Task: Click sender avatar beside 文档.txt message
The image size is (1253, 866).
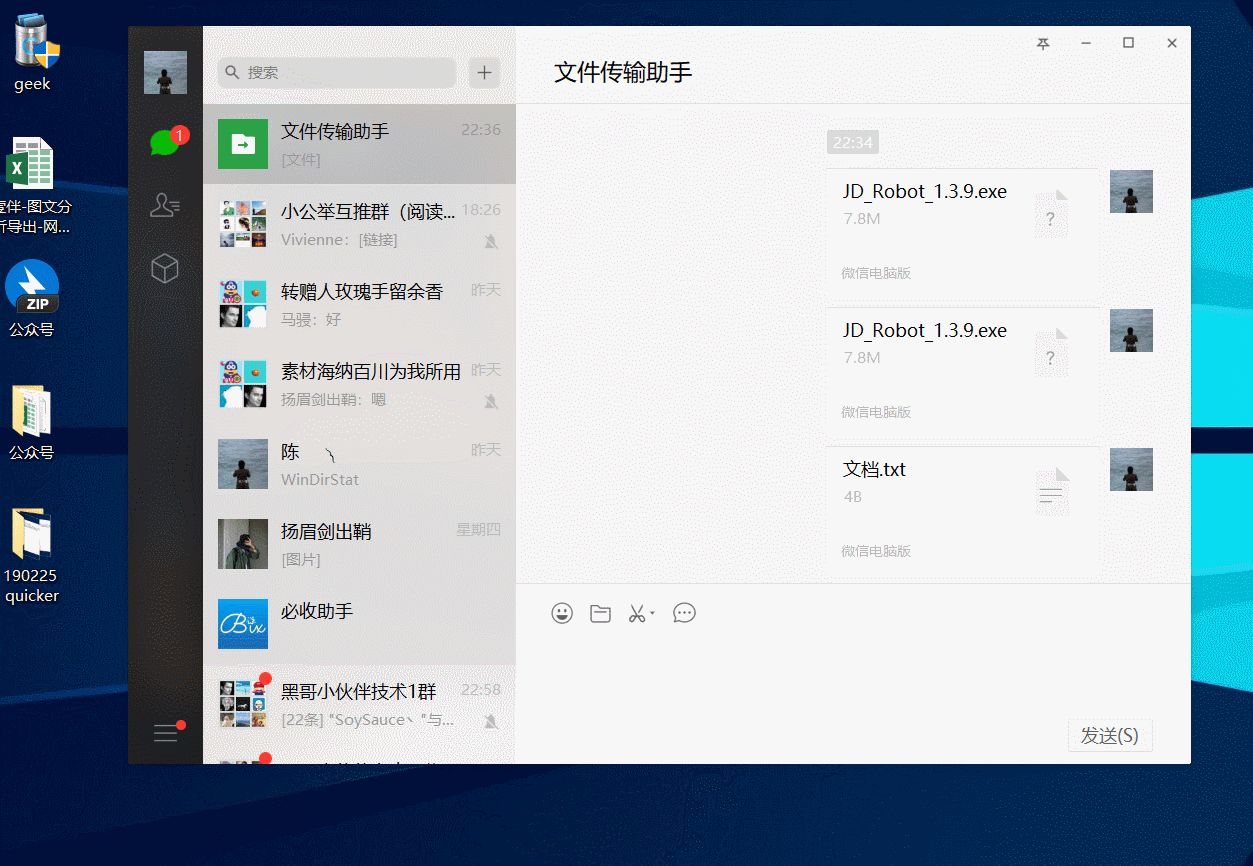Action: (1131, 469)
